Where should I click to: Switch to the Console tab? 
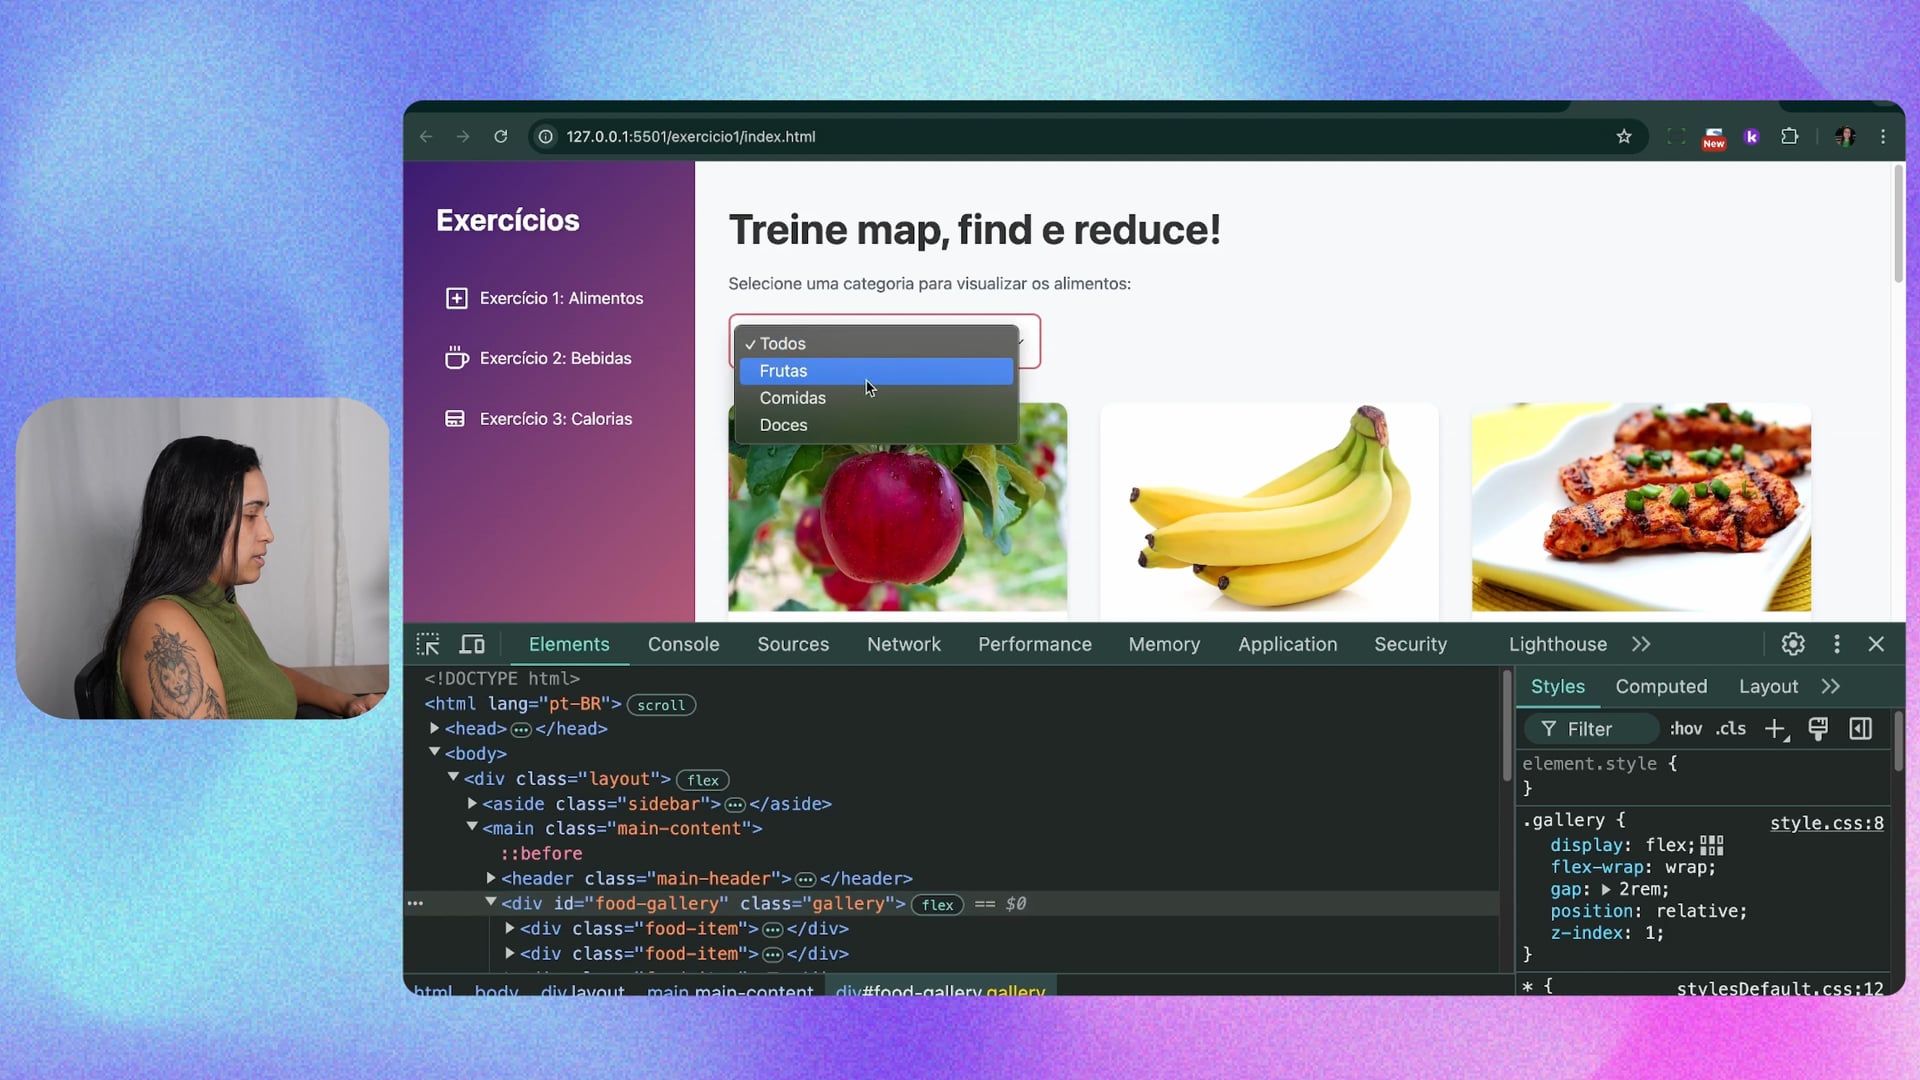pyautogui.click(x=683, y=644)
